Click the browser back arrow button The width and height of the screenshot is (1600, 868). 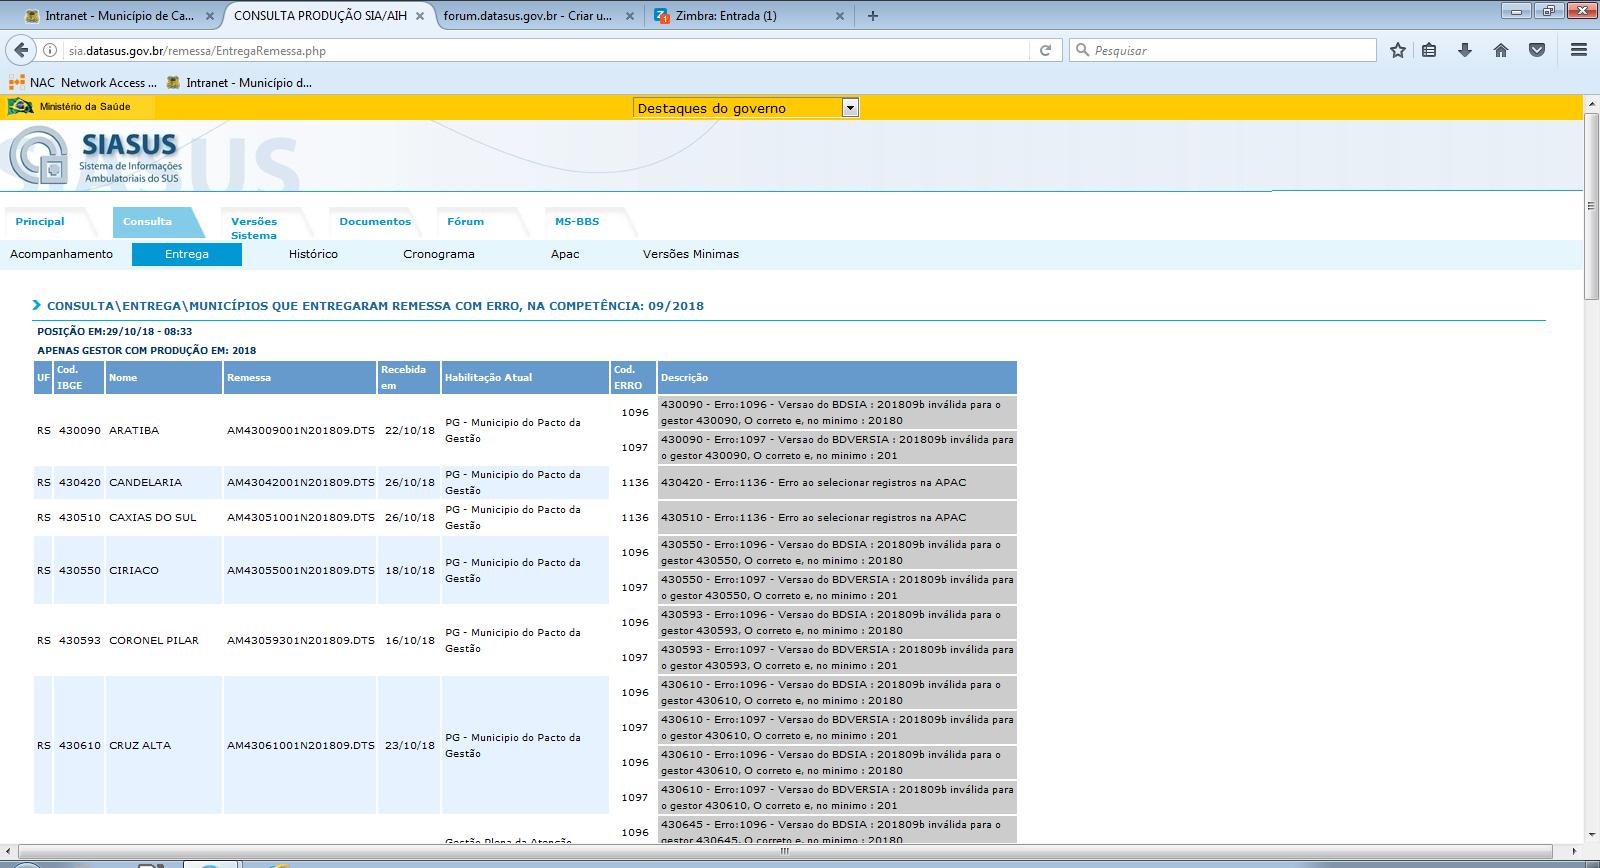point(21,50)
